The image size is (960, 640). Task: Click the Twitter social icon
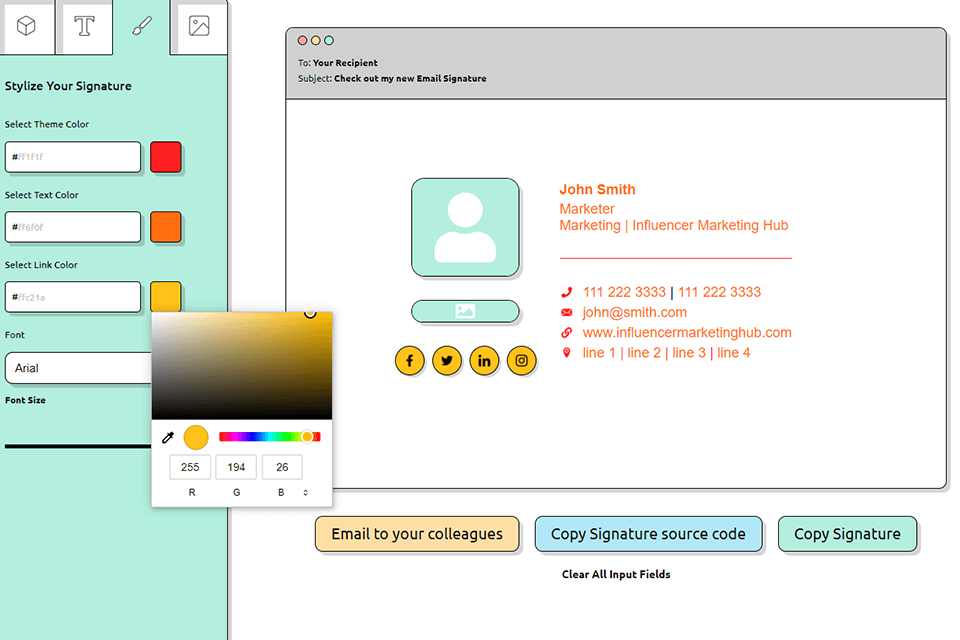[447, 361]
